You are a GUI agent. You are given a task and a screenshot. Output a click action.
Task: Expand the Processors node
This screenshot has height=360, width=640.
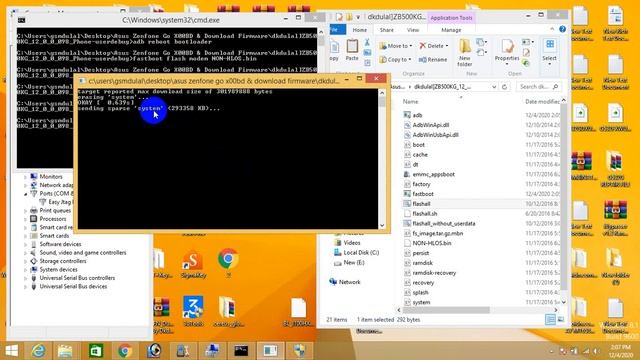pyautogui.click(x=25, y=219)
